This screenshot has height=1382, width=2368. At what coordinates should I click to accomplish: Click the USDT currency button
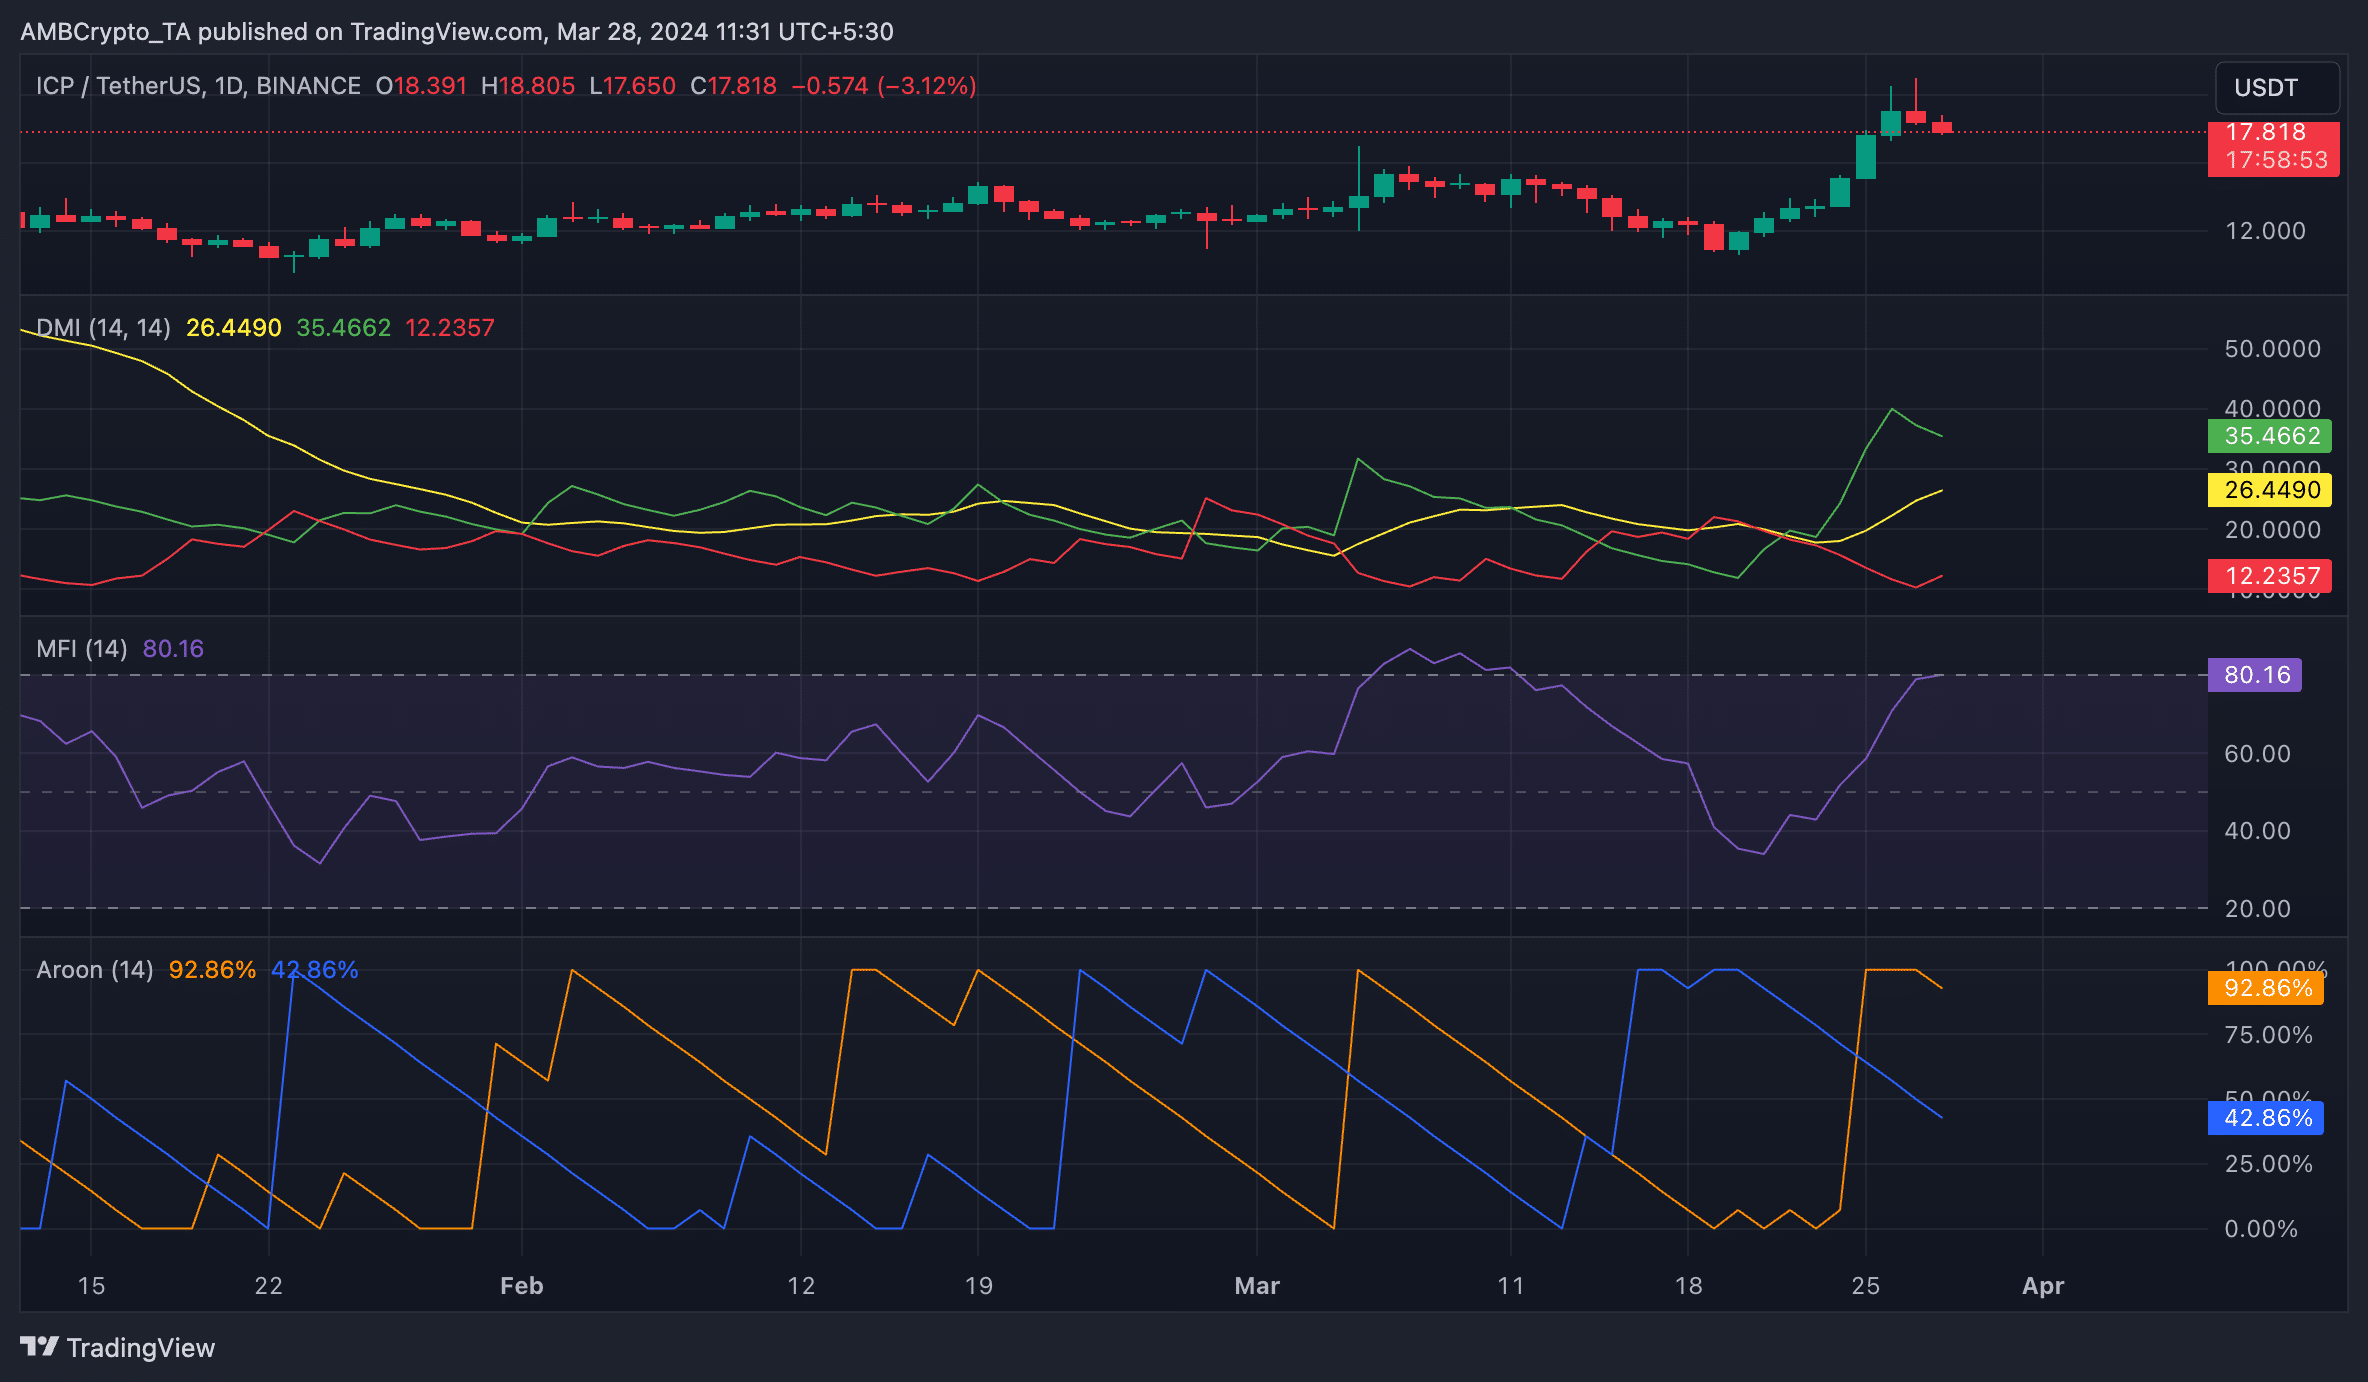tap(2277, 88)
